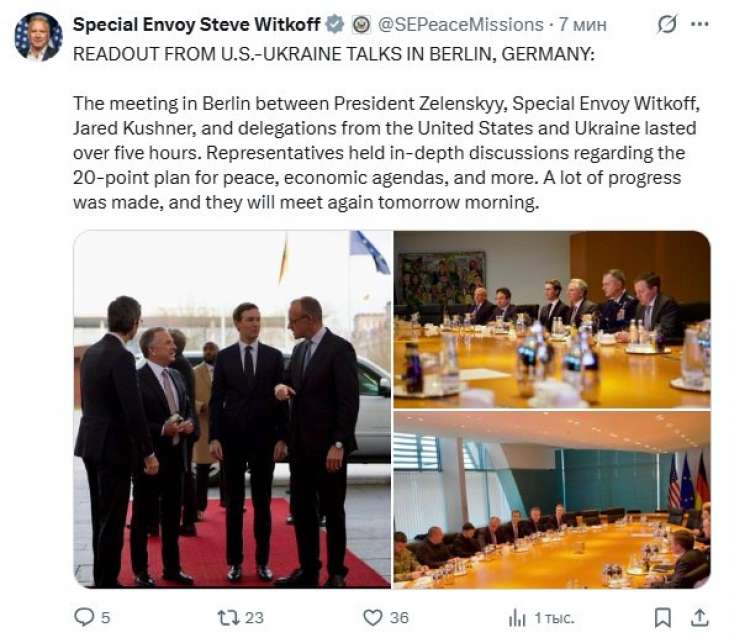Viewport: 729px width, 643px height.
Task: Click the like count 36
Action: click(399, 618)
